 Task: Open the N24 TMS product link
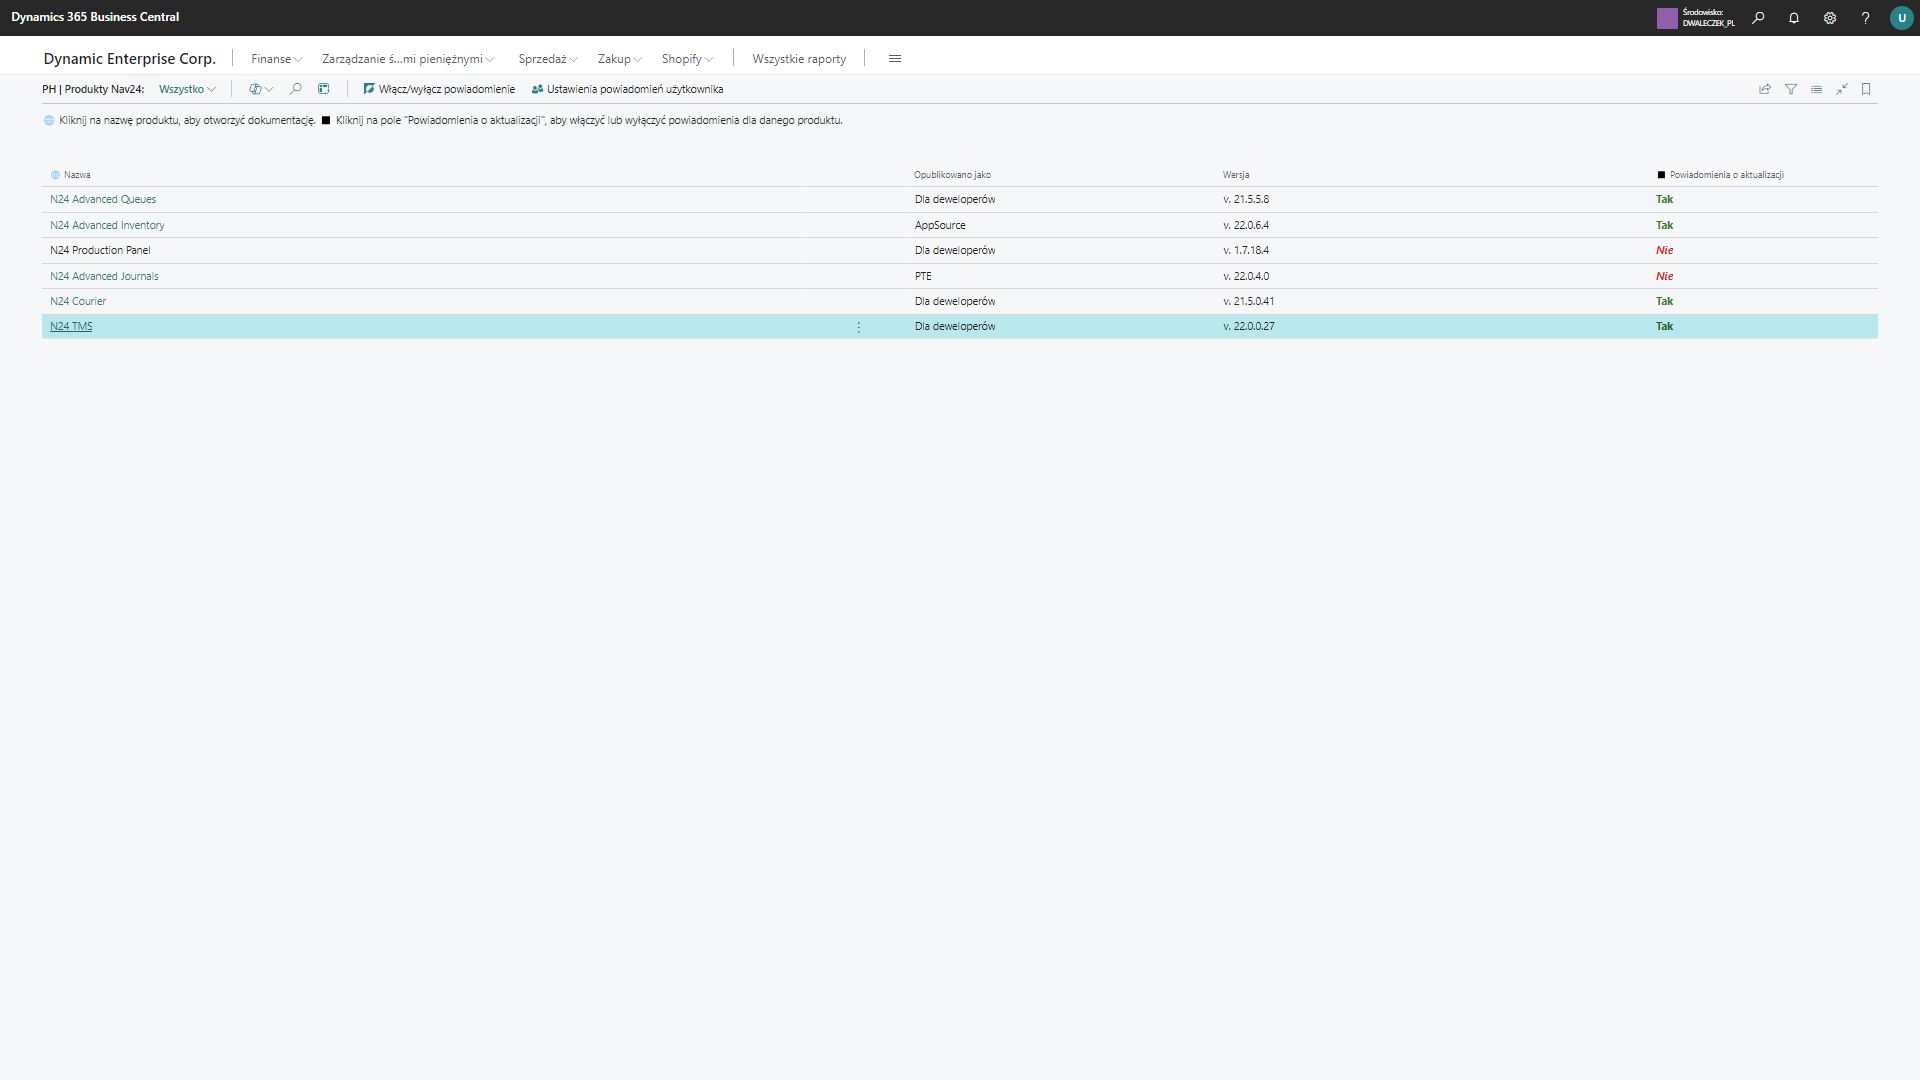[71, 326]
